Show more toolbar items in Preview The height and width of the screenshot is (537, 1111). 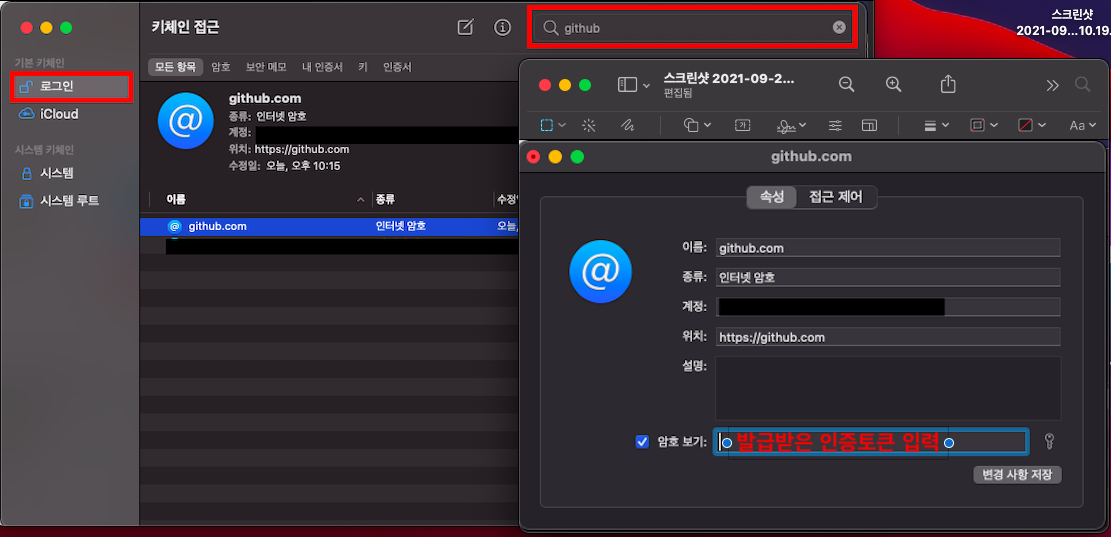pos(1052,85)
